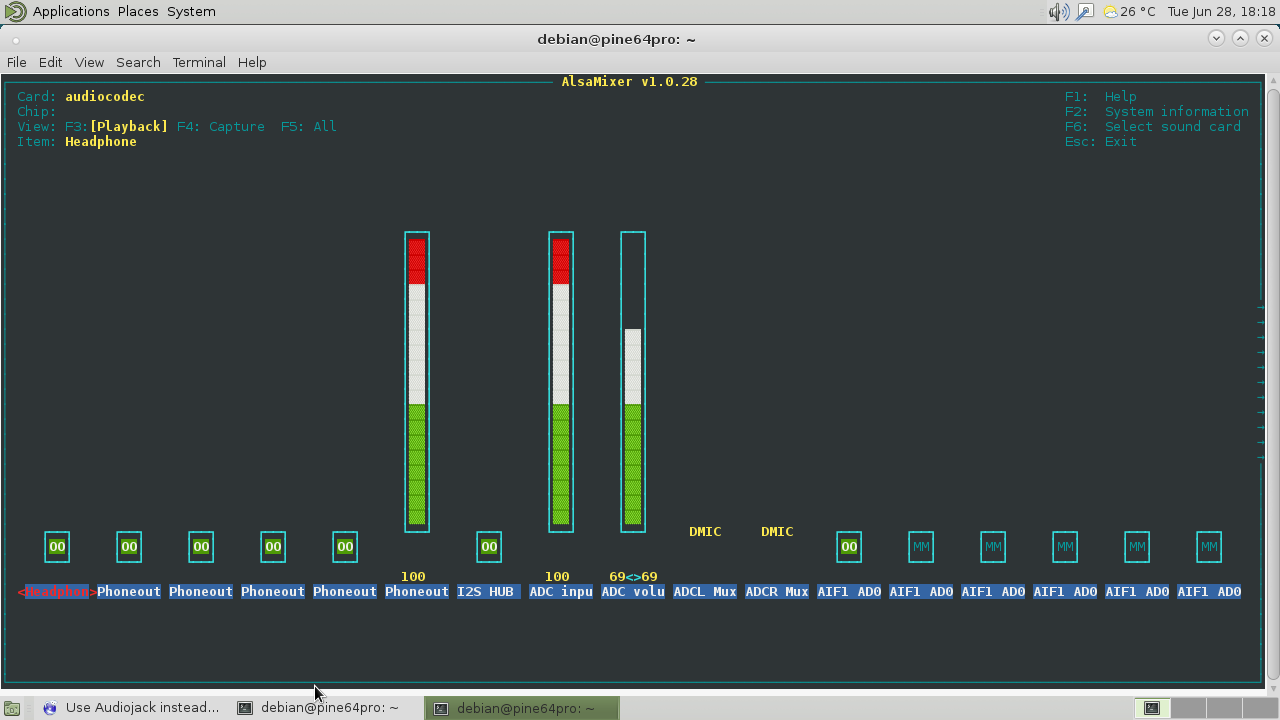
Task: Switch to 'Use Audiojack instead...' browser window
Action: [131, 708]
